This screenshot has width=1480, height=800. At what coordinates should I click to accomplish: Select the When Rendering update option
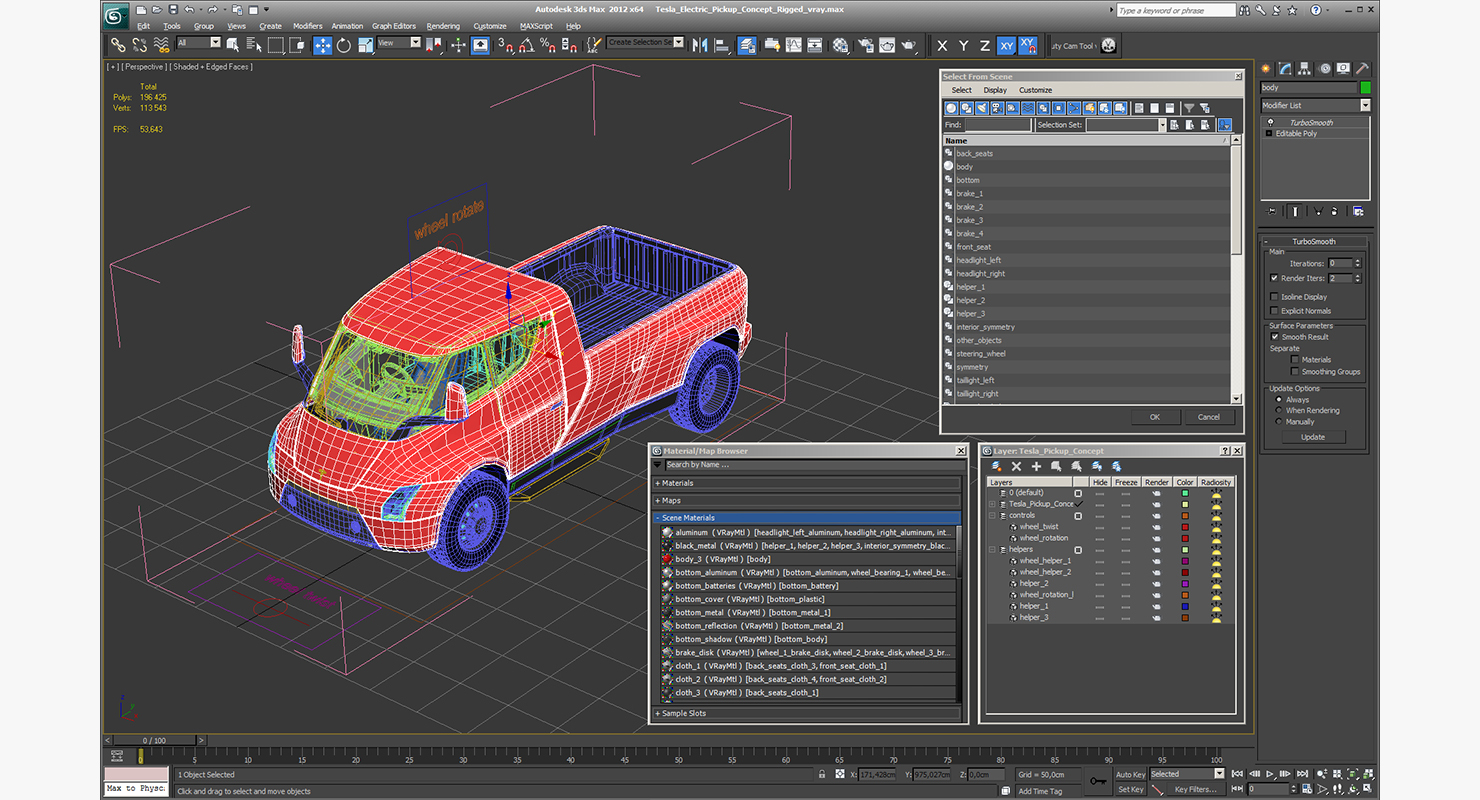pos(1278,410)
